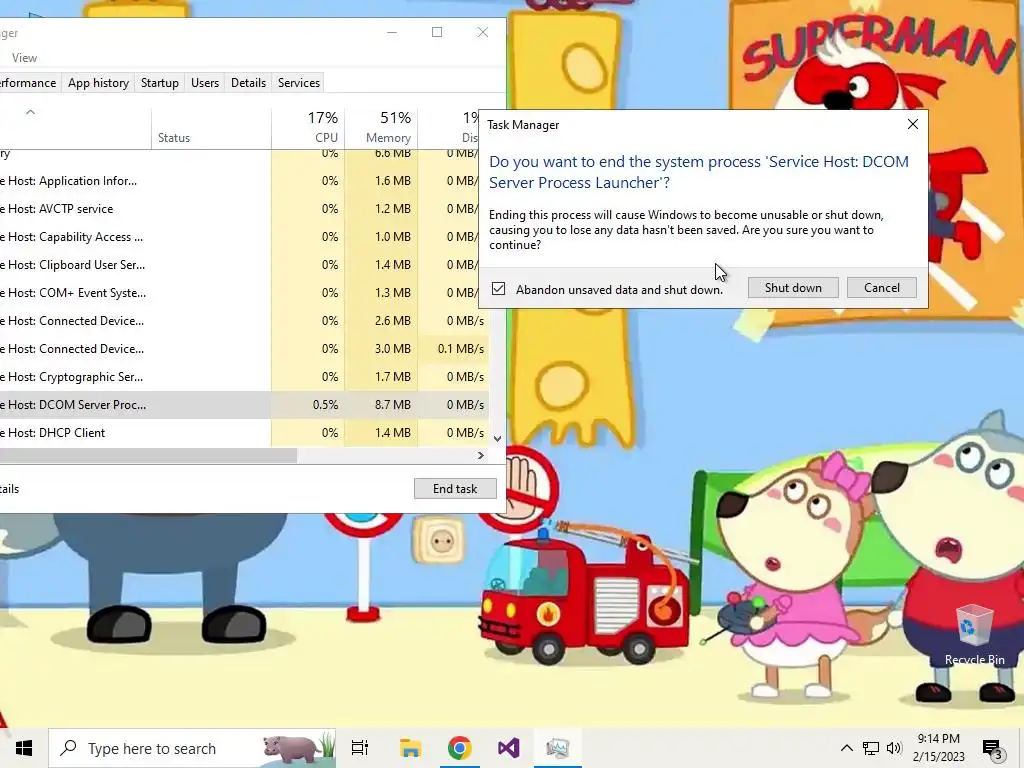Switch to the App history tab
This screenshot has height=768, width=1024.
[x=98, y=83]
